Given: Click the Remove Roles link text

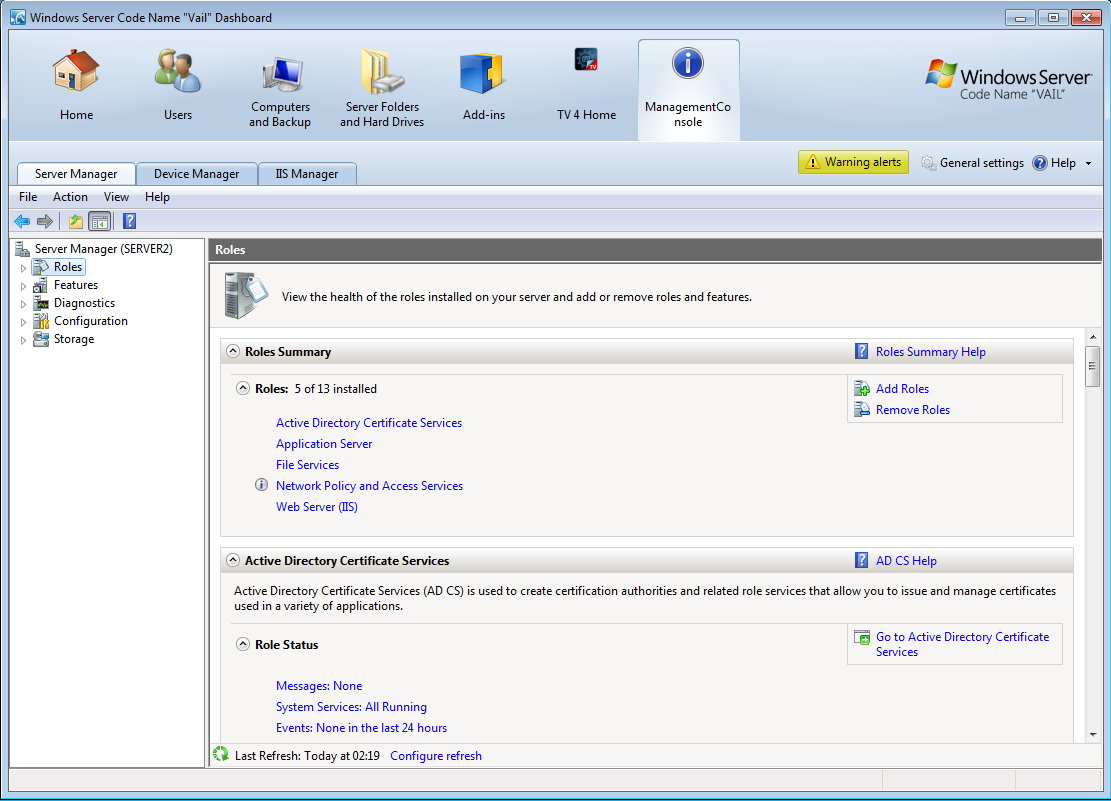Looking at the screenshot, I should click(x=913, y=410).
